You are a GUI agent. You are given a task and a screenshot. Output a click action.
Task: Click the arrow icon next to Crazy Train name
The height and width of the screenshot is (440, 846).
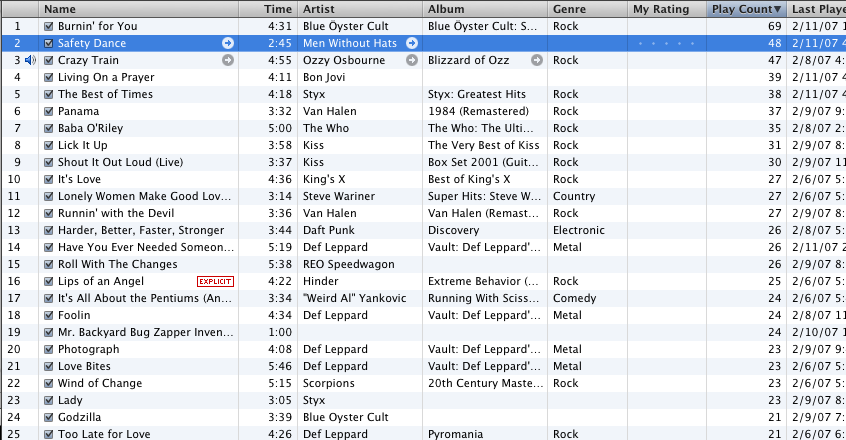tap(228, 60)
